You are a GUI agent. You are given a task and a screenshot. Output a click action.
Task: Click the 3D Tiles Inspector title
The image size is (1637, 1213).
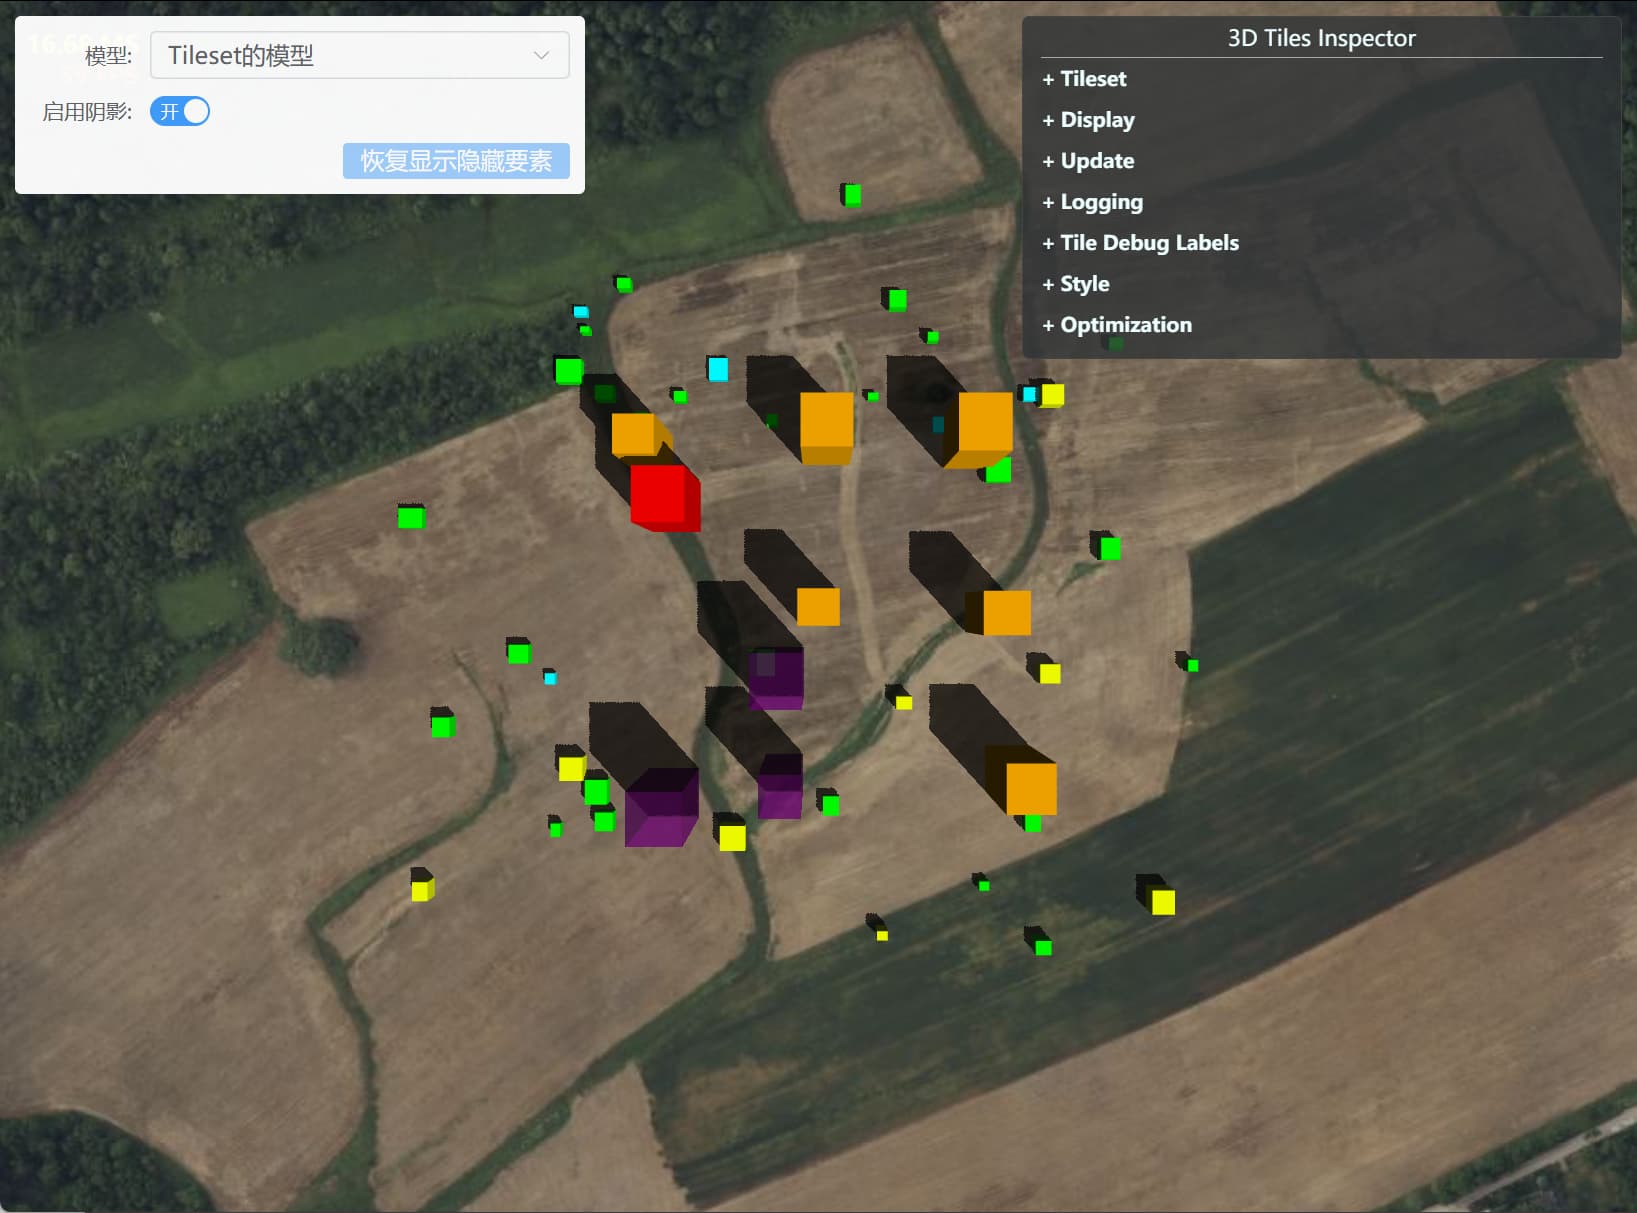pos(1321,38)
